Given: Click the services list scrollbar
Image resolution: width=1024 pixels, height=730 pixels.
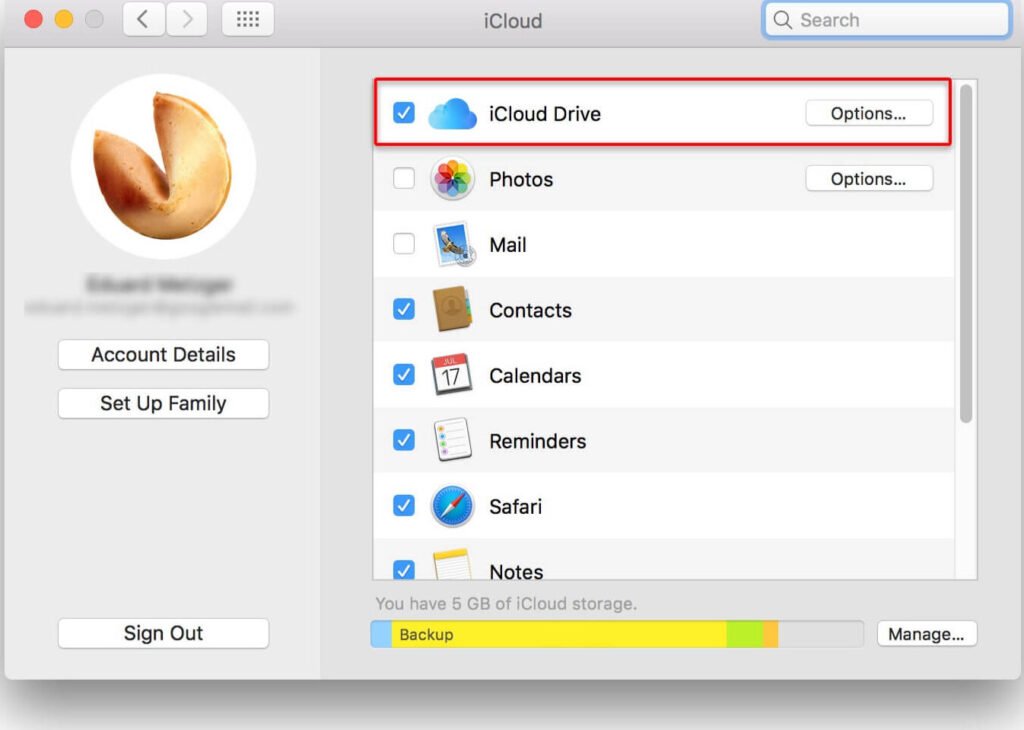Looking at the screenshot, I should click(x=966, y=253).
